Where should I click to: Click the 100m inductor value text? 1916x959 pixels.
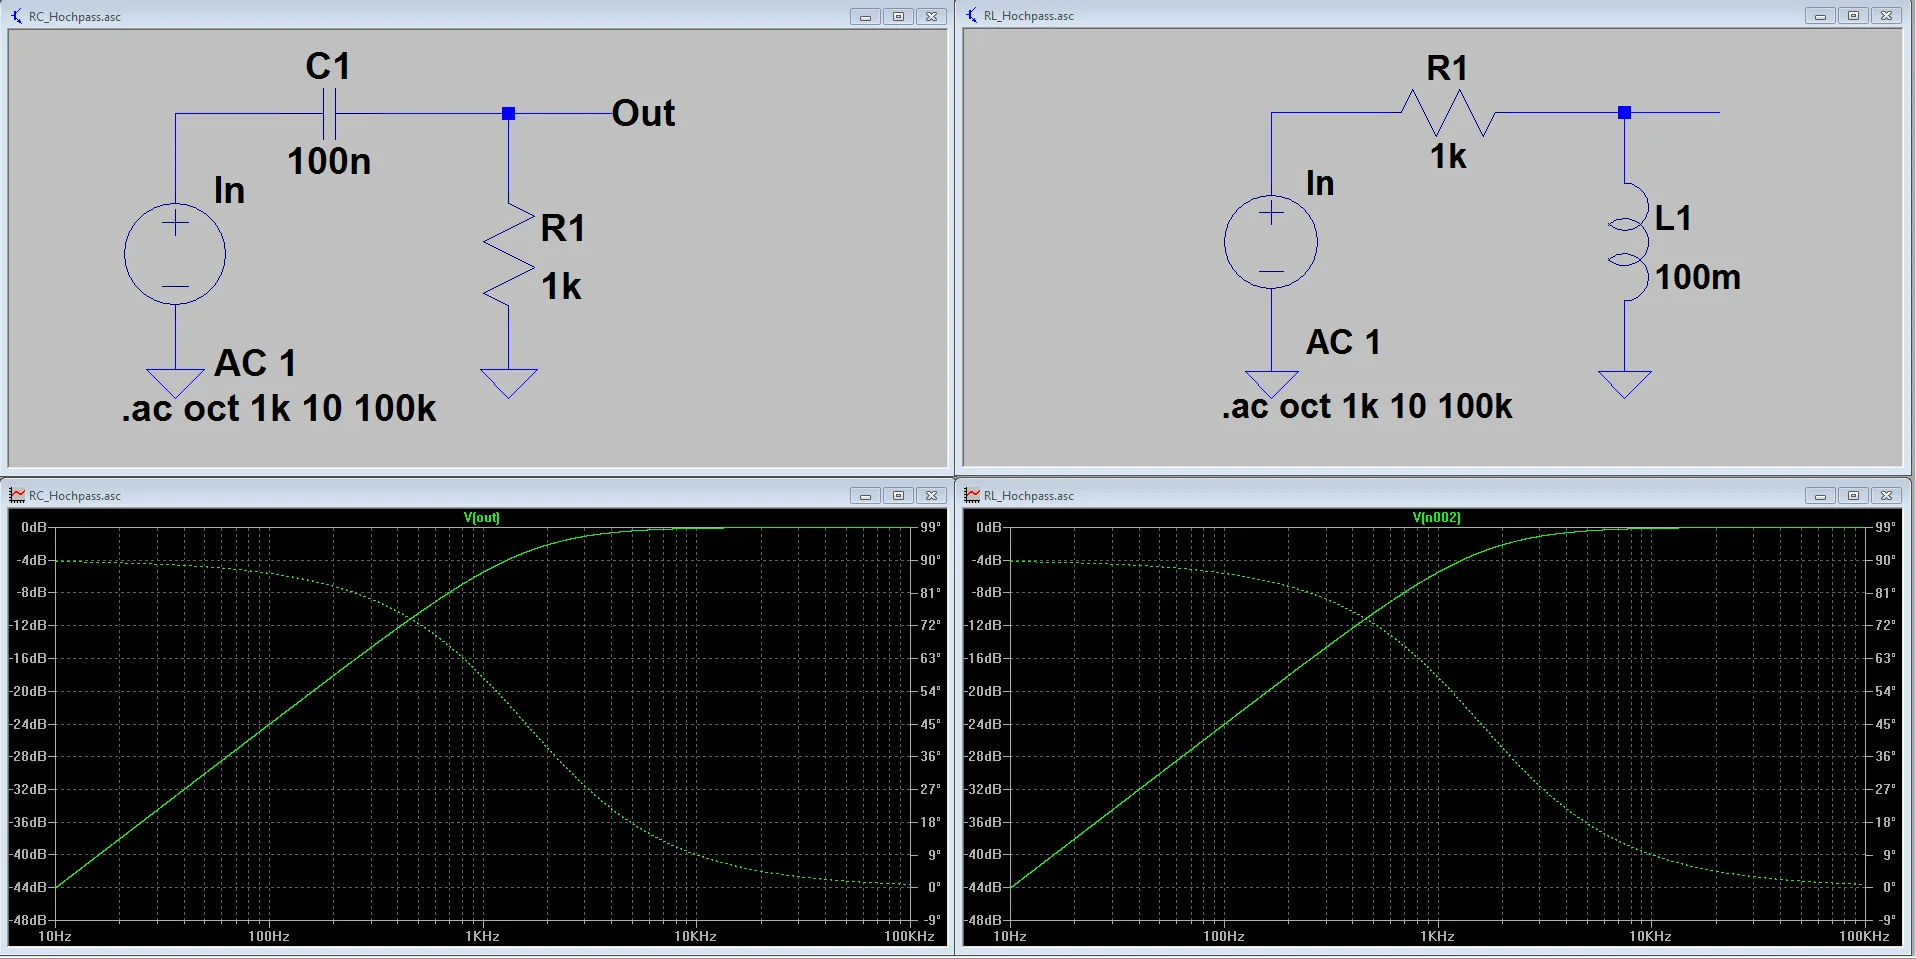[1697, 277]
